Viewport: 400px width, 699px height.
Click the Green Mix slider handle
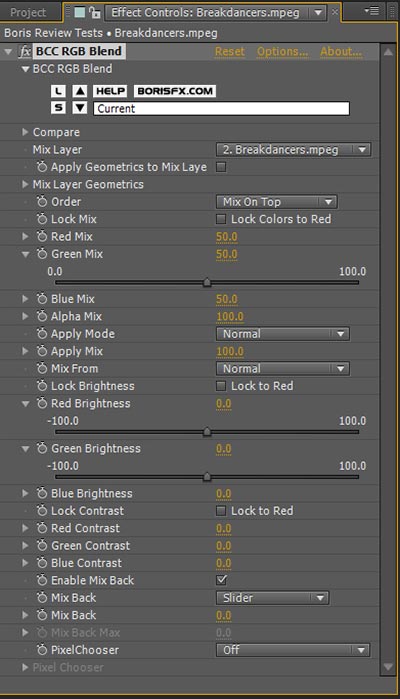(x=207, y=282)
